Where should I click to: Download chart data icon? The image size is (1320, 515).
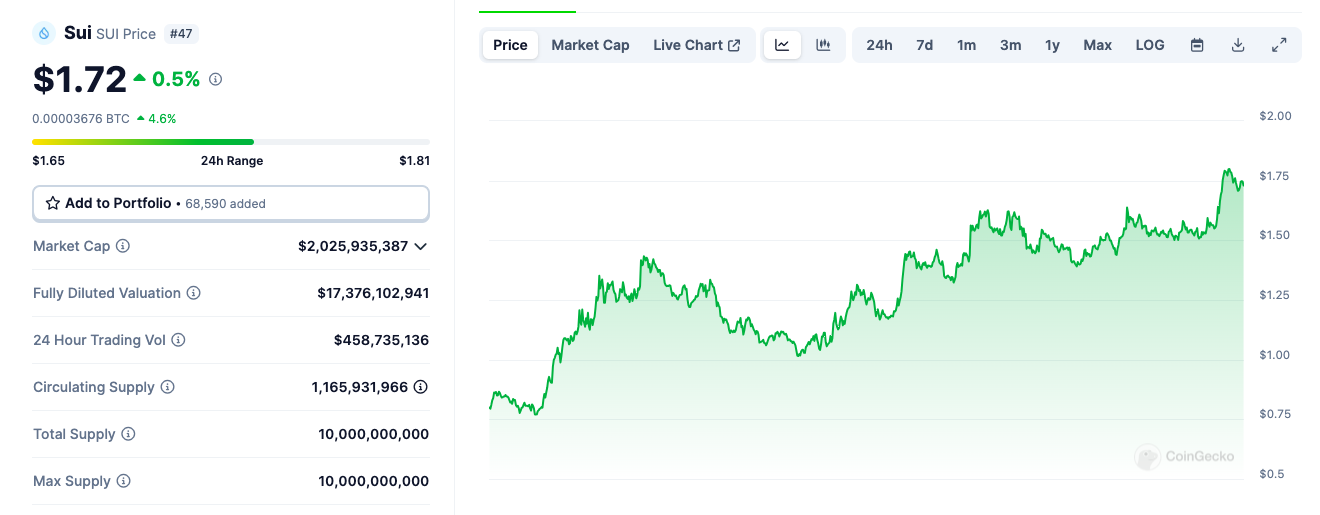tap(1238, 45)
